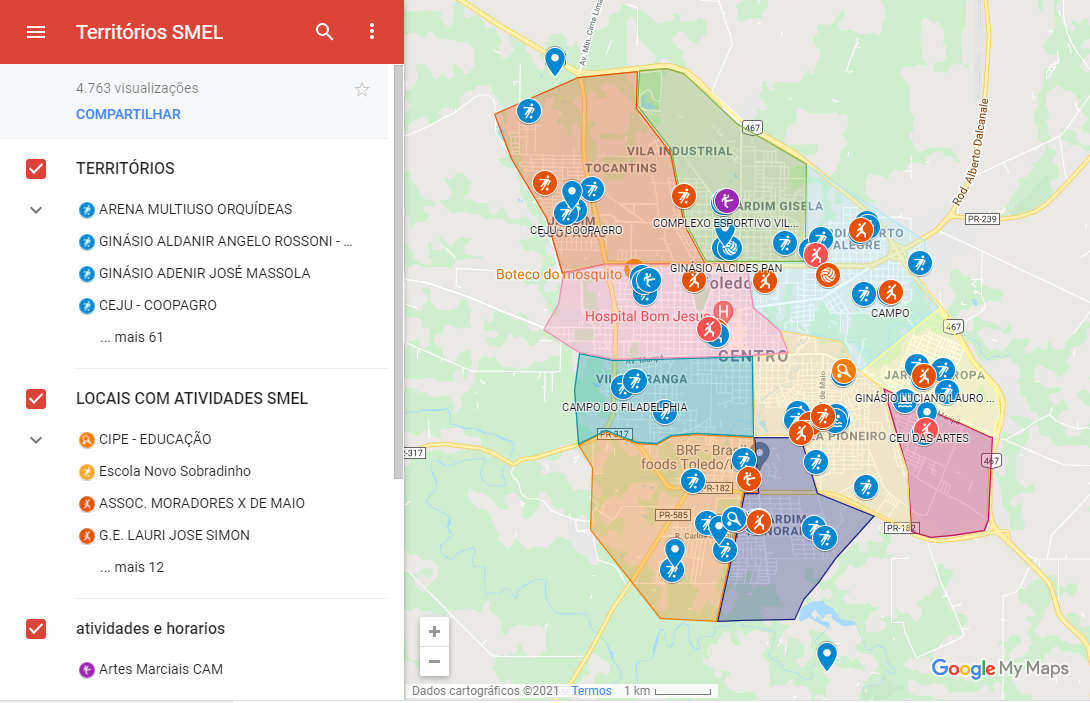Select Escola Novo Sobradinho list entry
1090x703 pixels.
click(174, 471)
